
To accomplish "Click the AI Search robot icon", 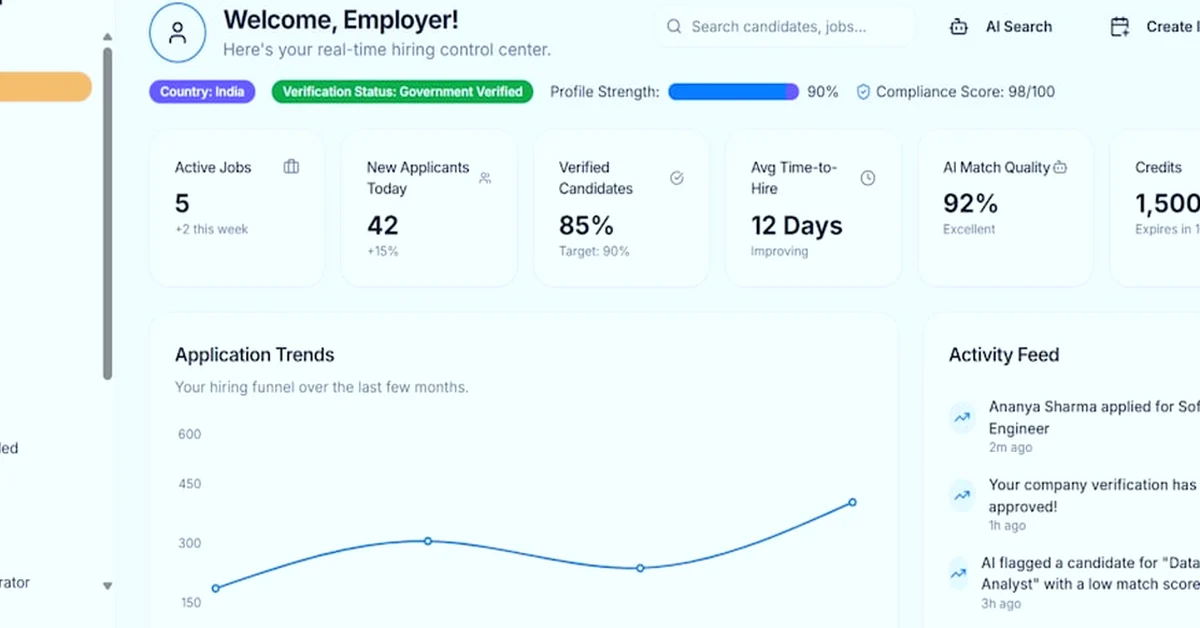I will tap(959, 27).
